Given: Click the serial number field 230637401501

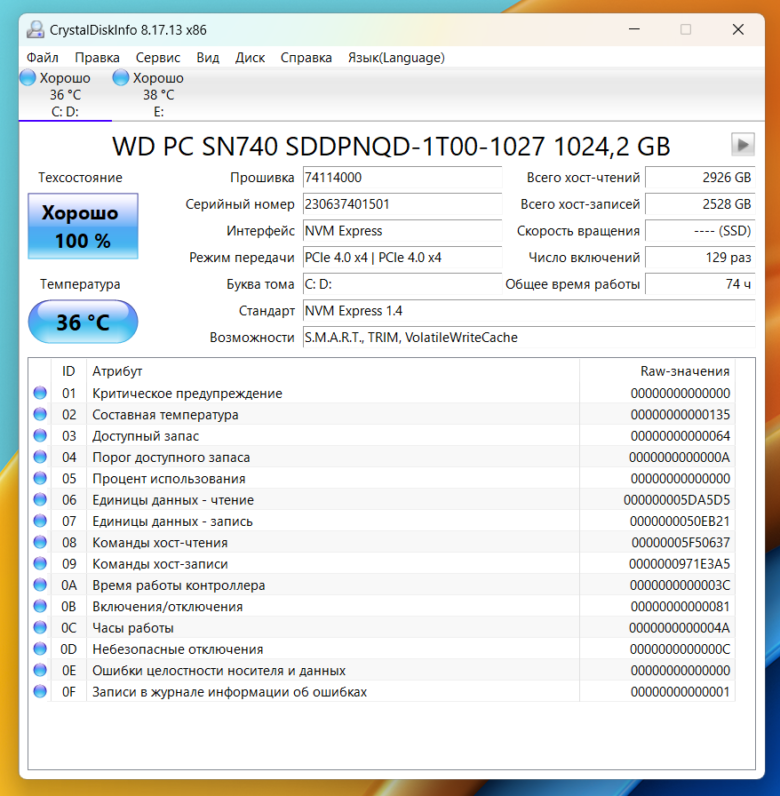Looking at the screenshot, I should tap(402, 204).
